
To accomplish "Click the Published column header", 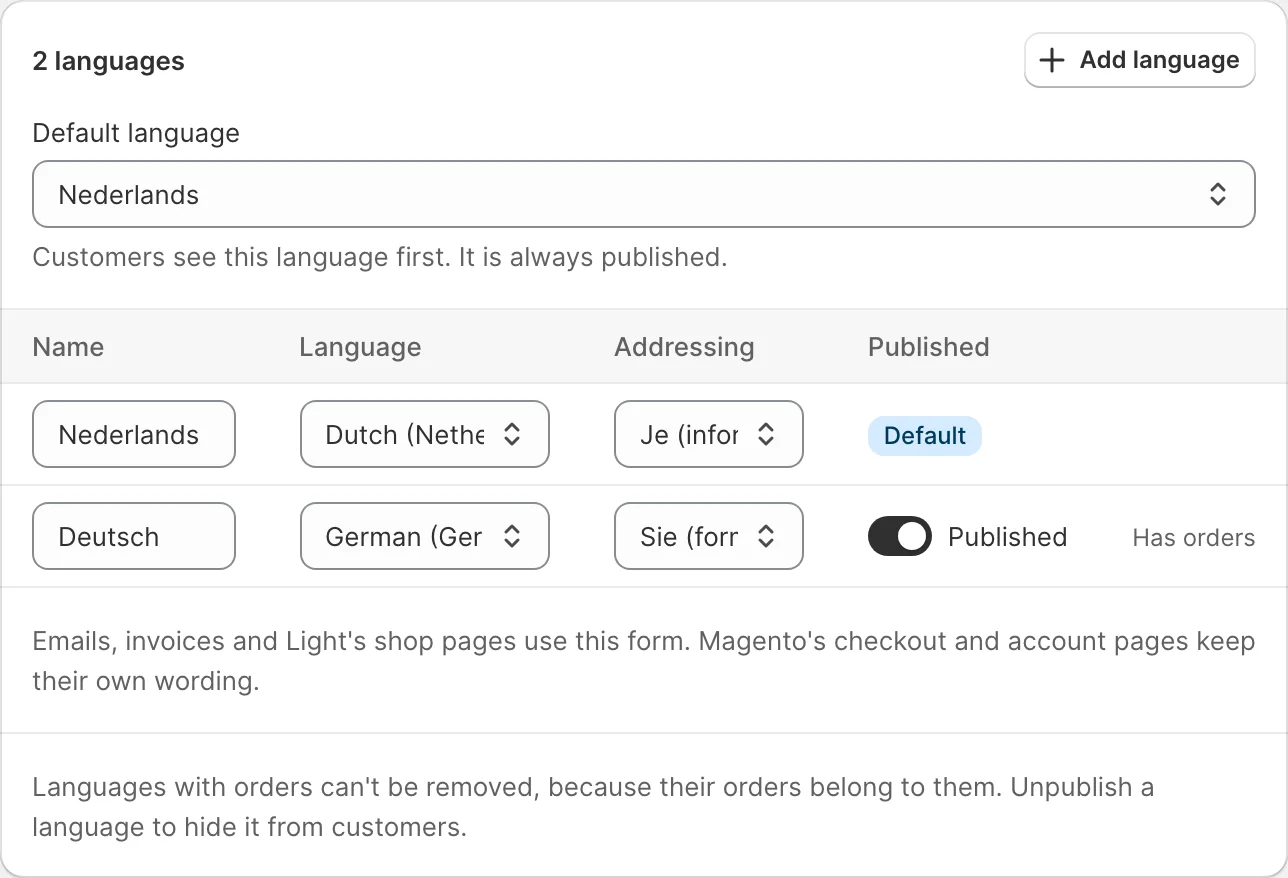I will [x=928, y=347].
